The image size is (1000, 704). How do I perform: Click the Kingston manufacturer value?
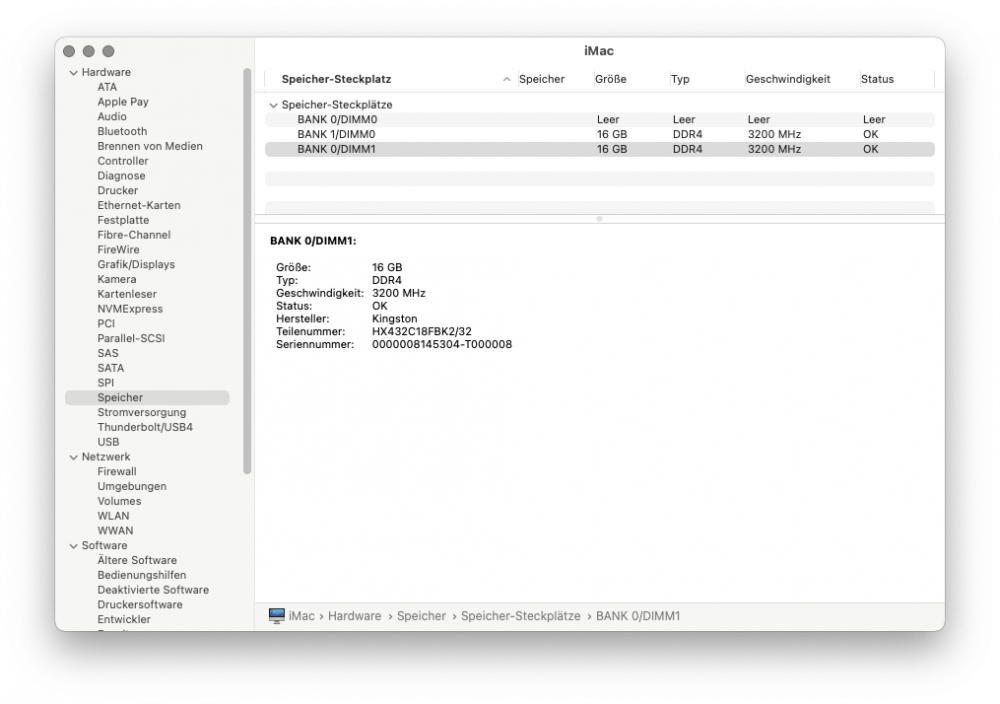coord(394,319)
